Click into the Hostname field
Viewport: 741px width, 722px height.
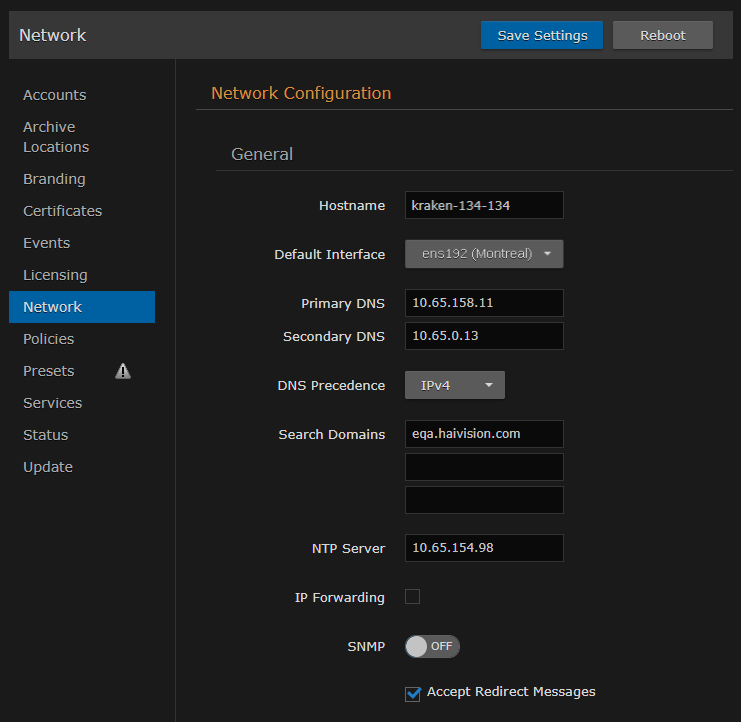484,205
